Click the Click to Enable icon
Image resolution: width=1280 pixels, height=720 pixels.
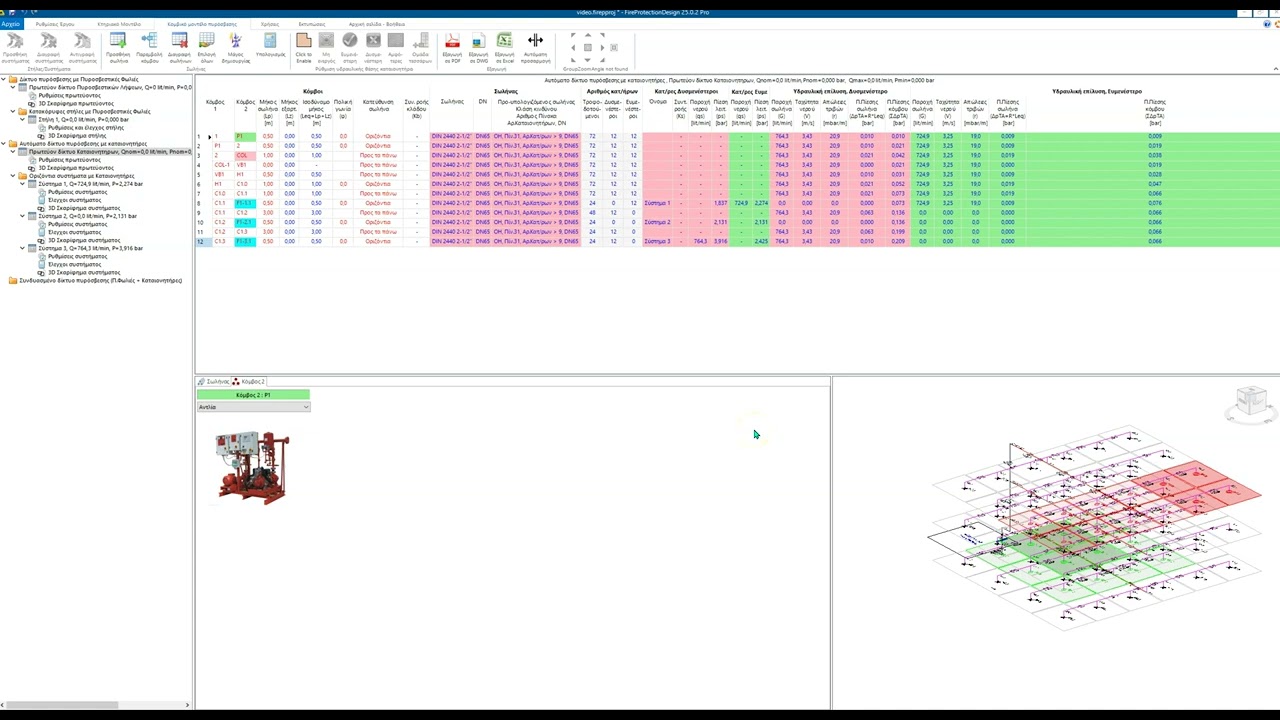point(303,47)
